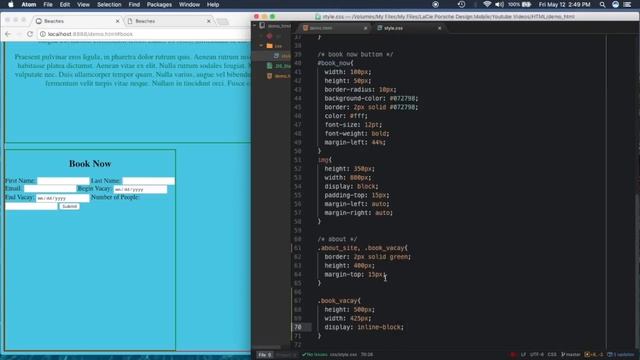Click the screen recording status icon
Screen dimensions: 640x360
436,4
